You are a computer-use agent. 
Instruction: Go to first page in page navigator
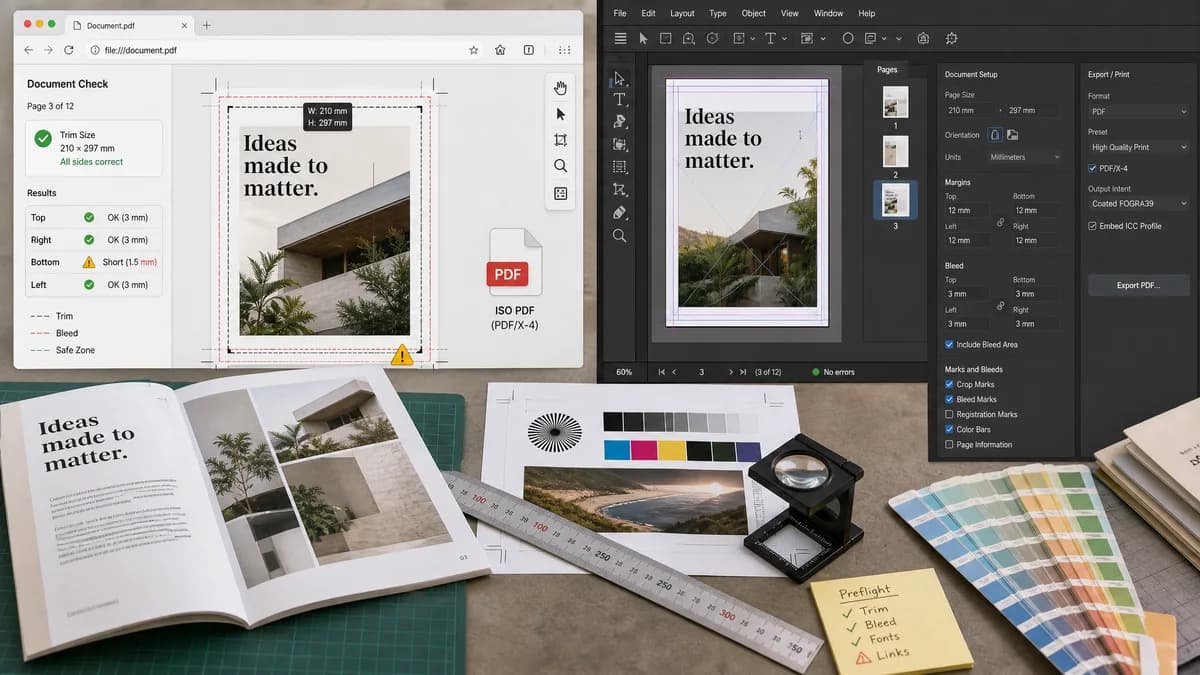[662, 372]
